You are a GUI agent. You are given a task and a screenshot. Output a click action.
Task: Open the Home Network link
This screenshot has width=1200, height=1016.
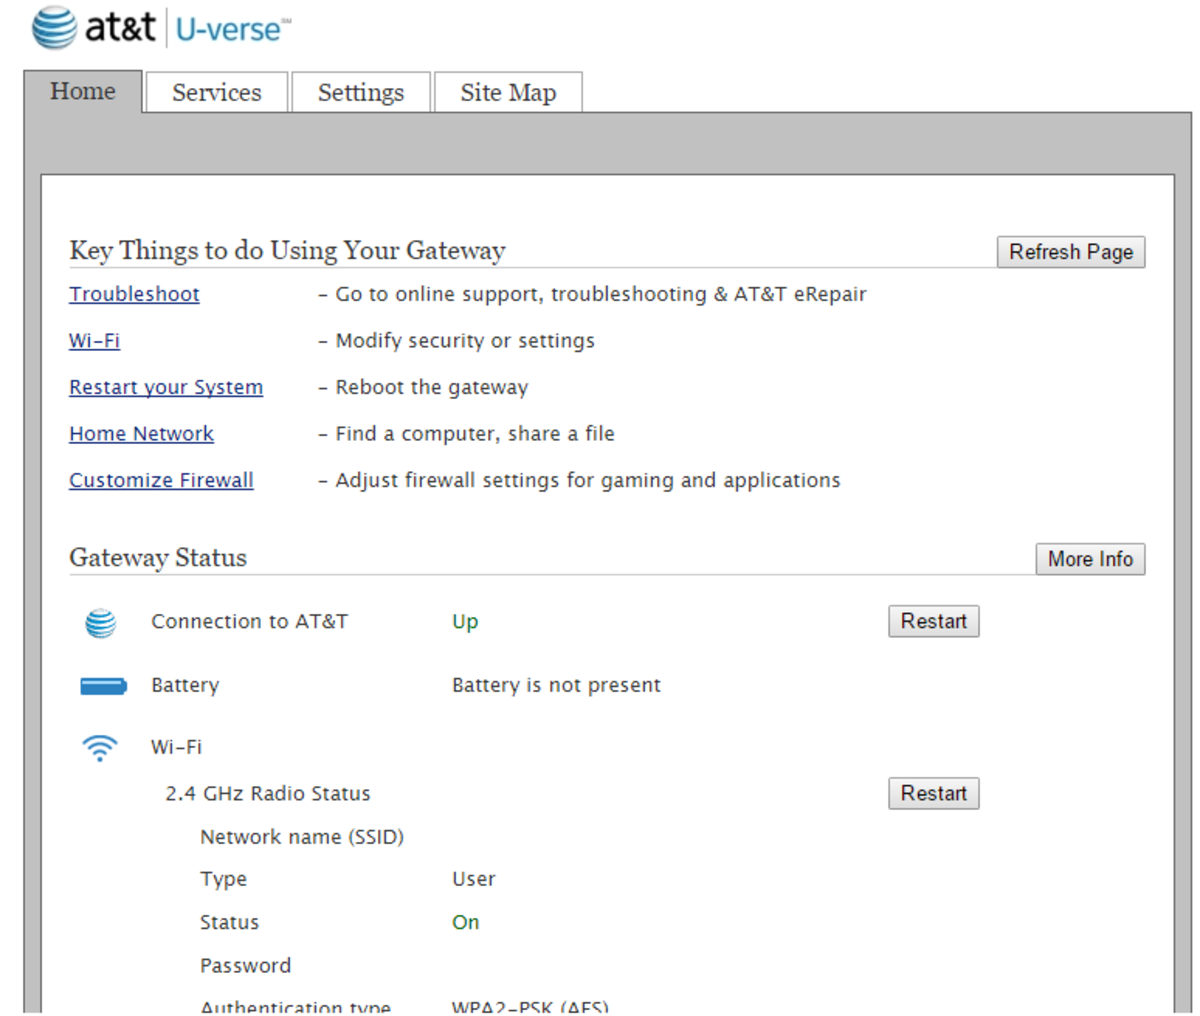click(141, 434)
